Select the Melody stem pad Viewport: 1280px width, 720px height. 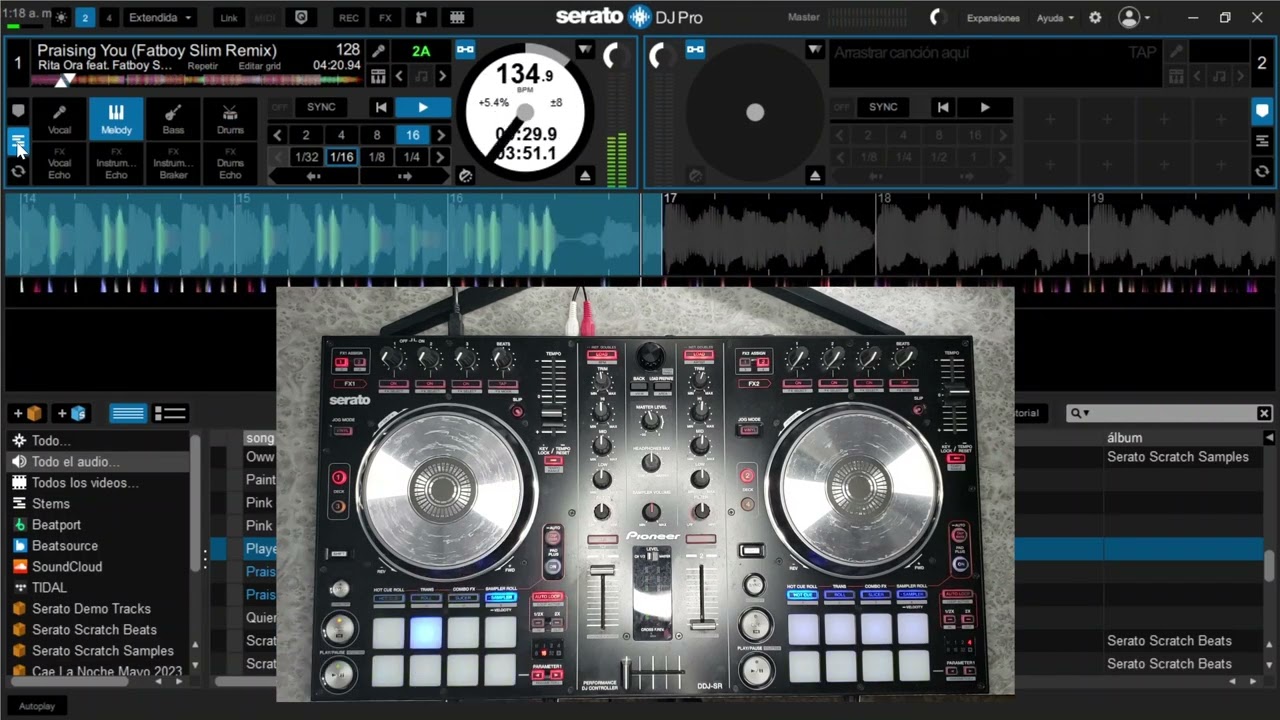tap(116, 118)
